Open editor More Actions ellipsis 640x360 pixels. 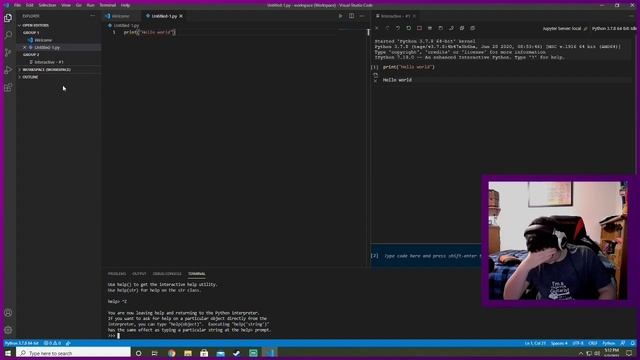(362, 16)
